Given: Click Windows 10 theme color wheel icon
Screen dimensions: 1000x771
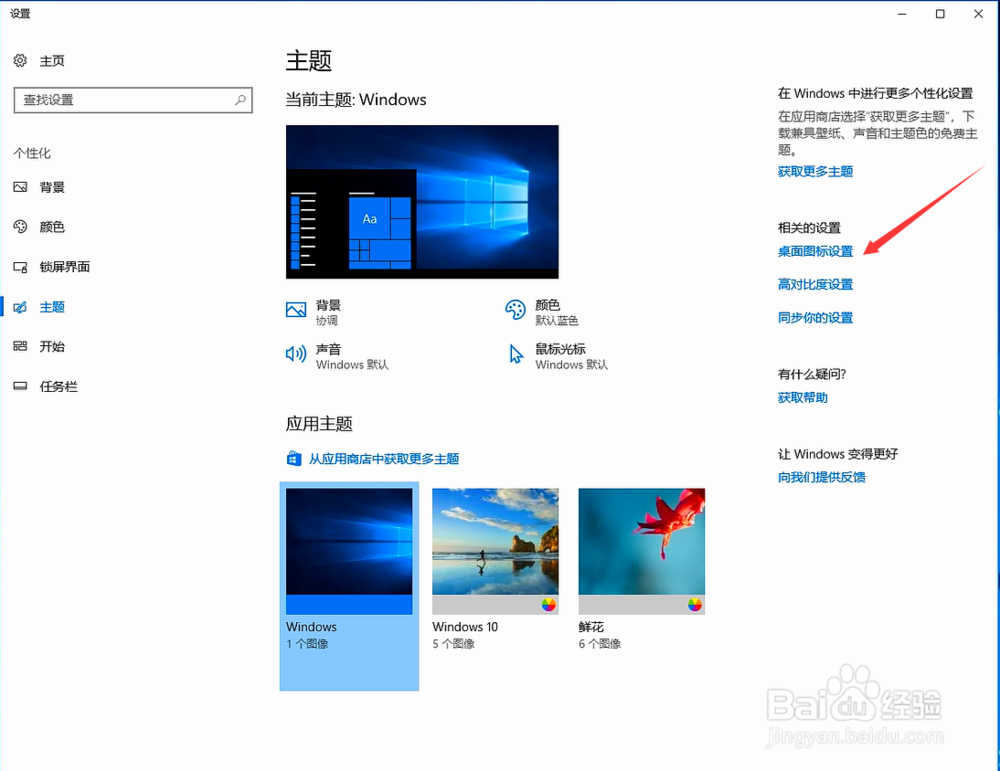Looking at the screenshot, I should pyautogui.click(x=548, y=605).
